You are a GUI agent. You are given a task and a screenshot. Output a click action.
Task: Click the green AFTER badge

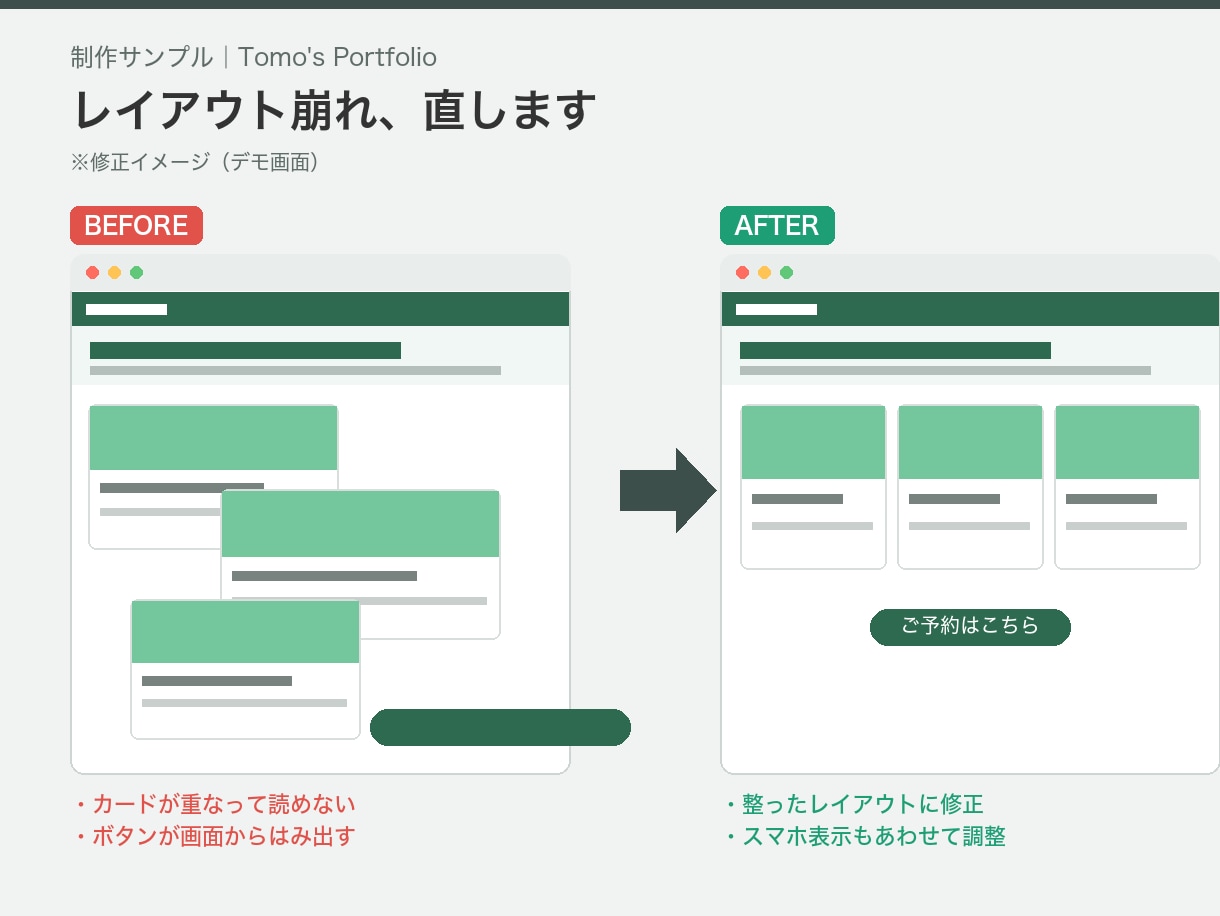777,225
